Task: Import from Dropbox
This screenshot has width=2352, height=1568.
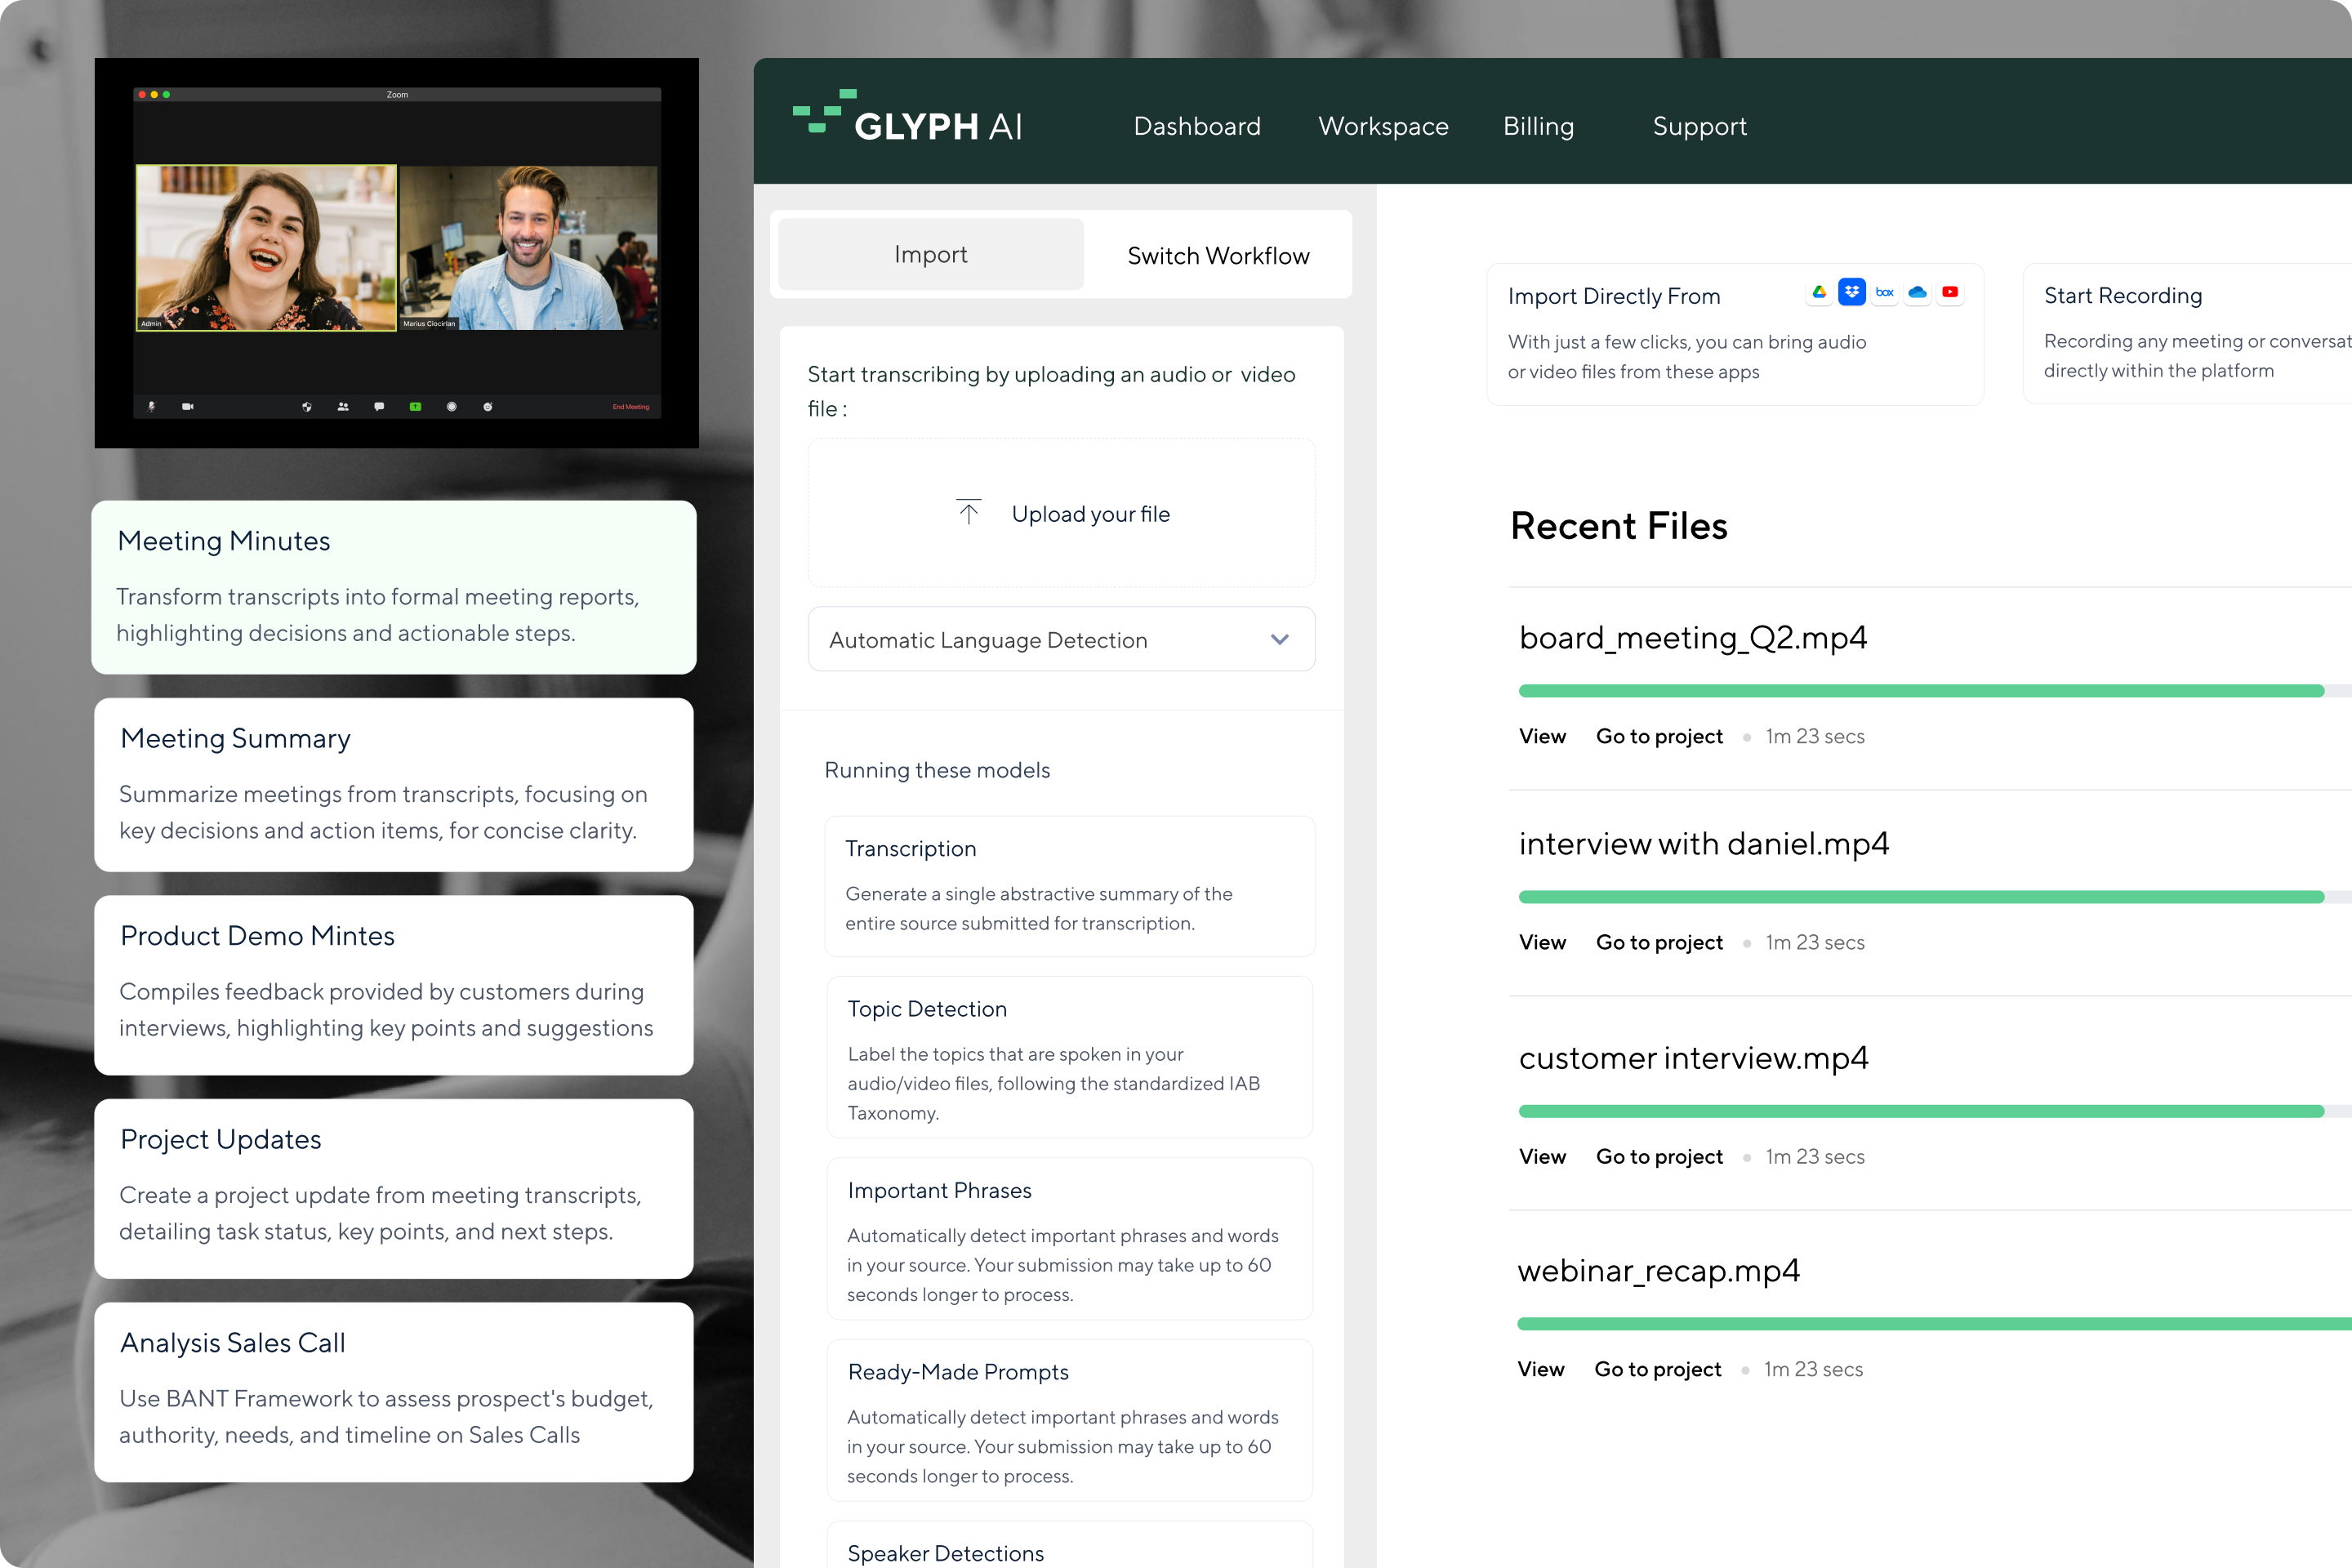Action: 1853,292
